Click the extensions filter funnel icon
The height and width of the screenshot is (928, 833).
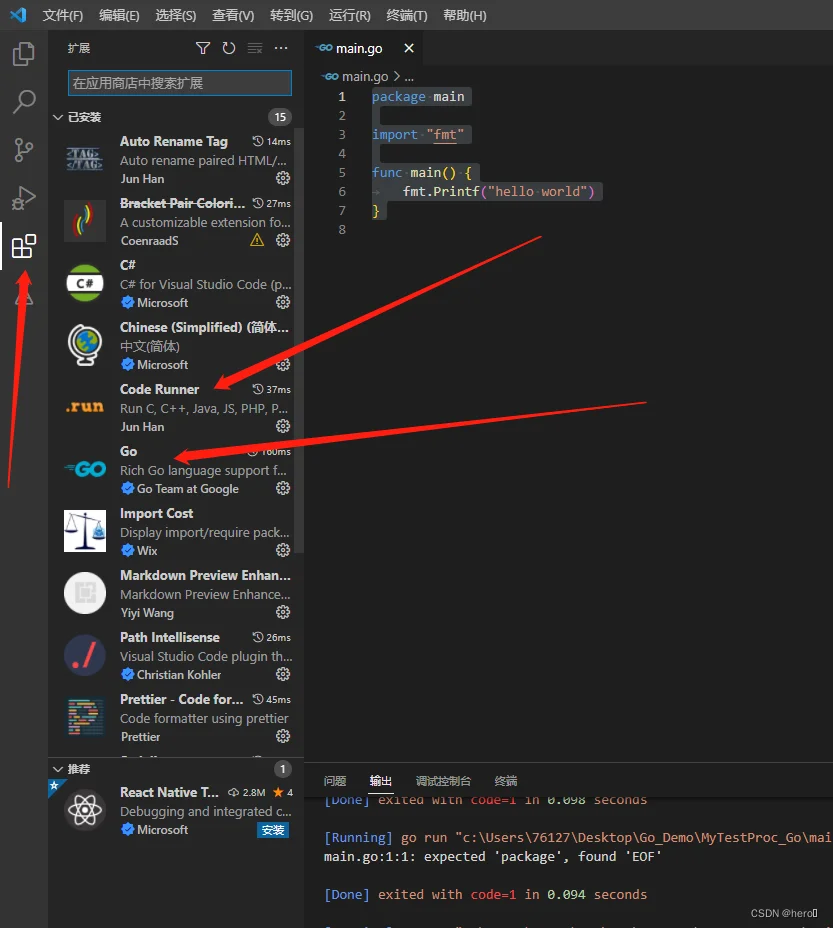pyautogui.click(x=203, y=48)
